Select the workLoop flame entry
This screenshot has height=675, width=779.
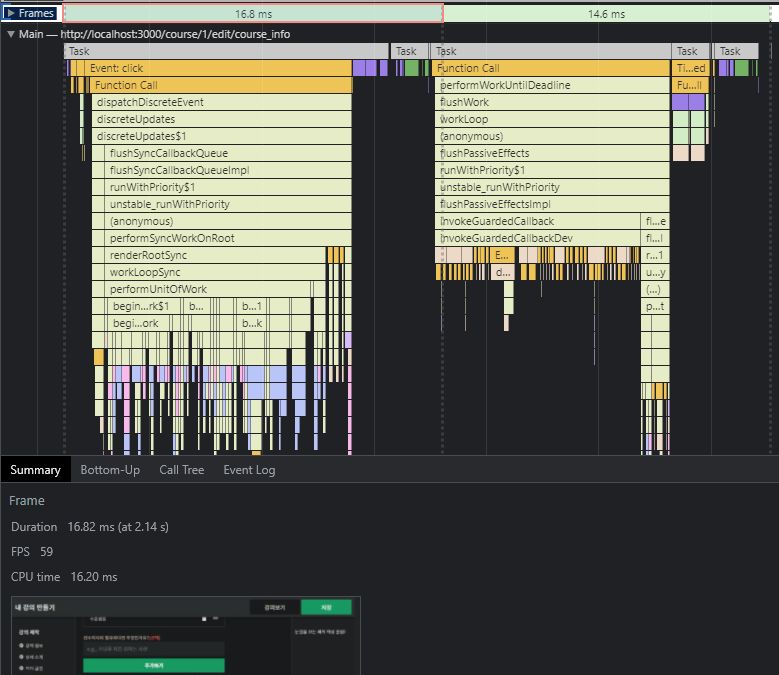[x=552, y=119]
